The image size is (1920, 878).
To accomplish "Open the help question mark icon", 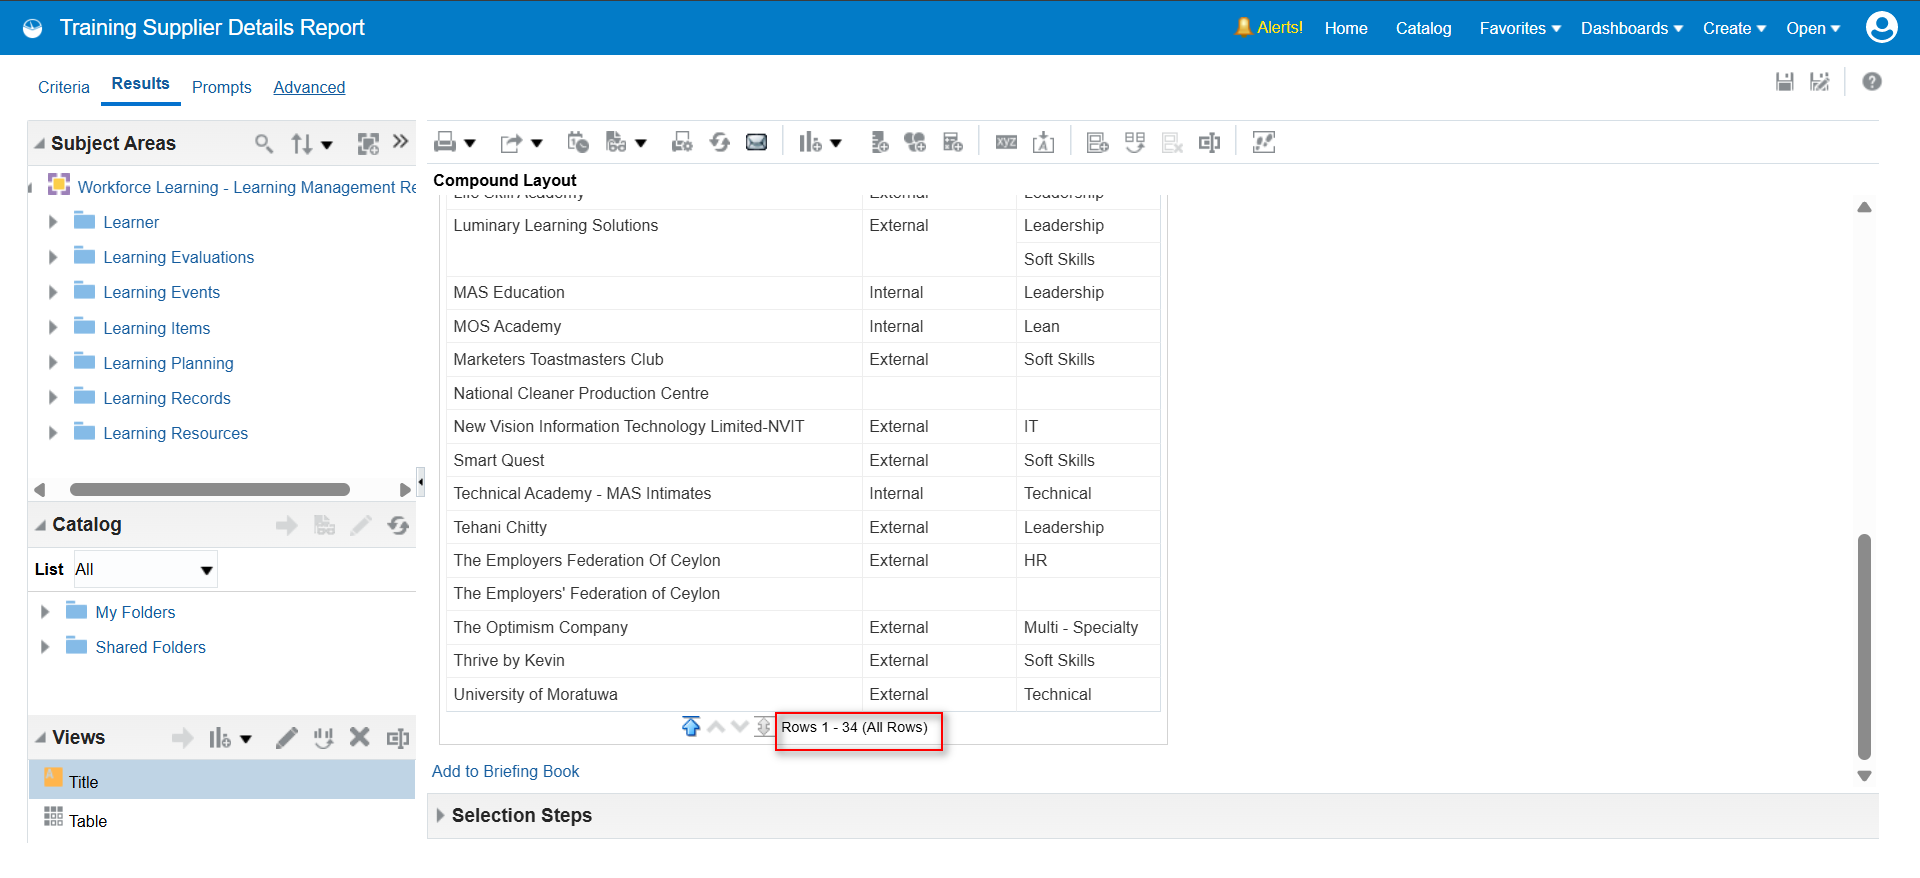I will (x=1872, y=82).
